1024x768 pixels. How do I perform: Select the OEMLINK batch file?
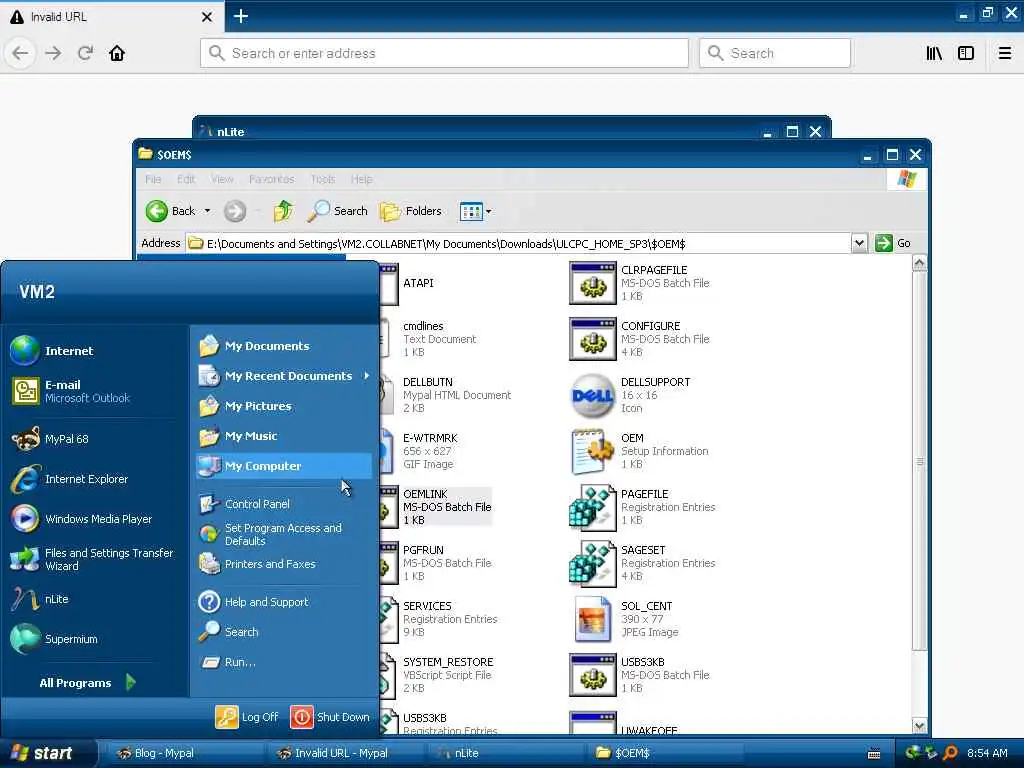coord(447,507)
